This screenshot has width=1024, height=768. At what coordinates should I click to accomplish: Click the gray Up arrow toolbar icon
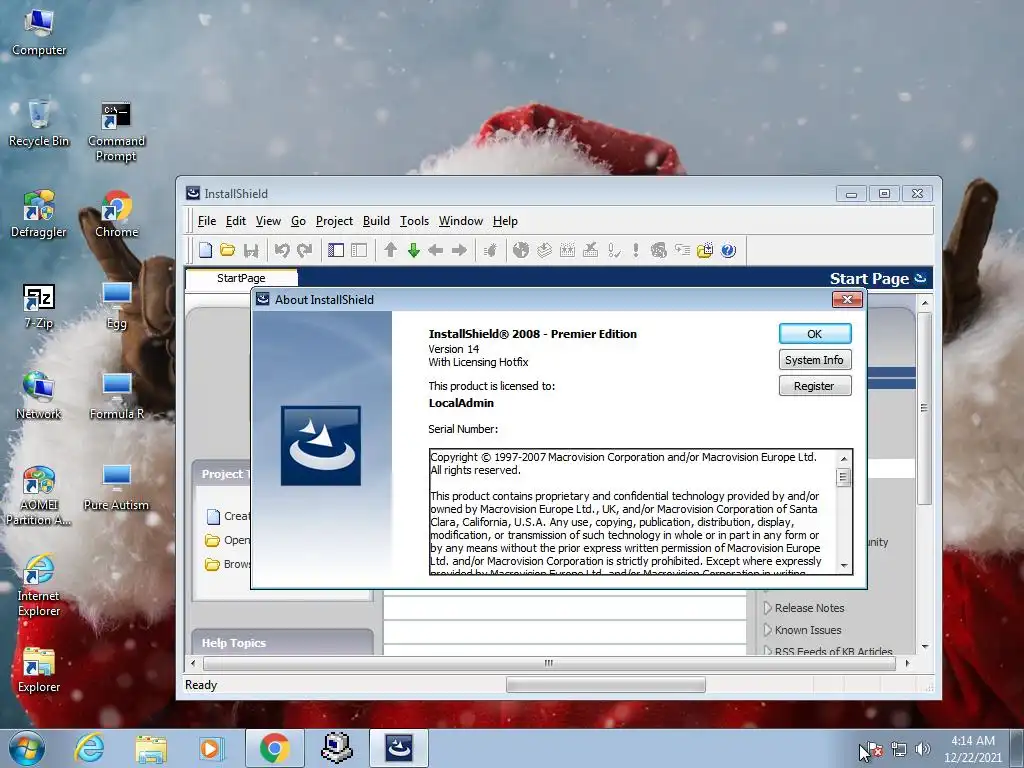(391, 250)
